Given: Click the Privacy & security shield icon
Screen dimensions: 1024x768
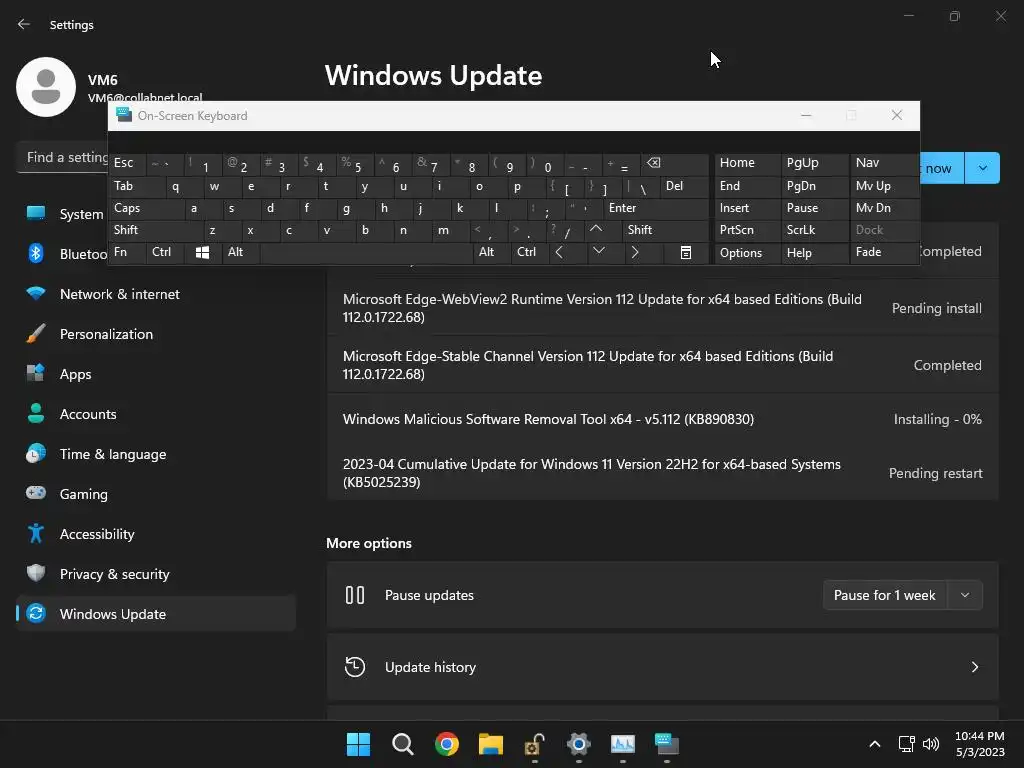Looking at the screenshot, I should [36, 573].
